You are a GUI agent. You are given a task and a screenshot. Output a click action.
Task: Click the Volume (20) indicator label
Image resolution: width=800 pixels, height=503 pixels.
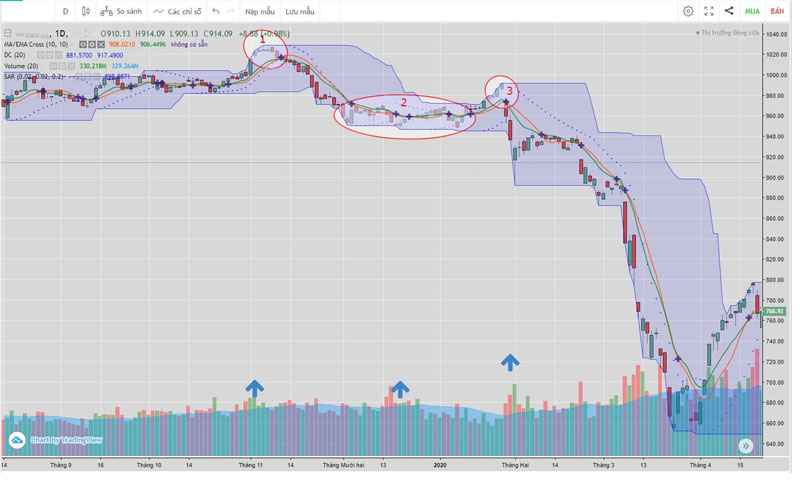point(21,66)
